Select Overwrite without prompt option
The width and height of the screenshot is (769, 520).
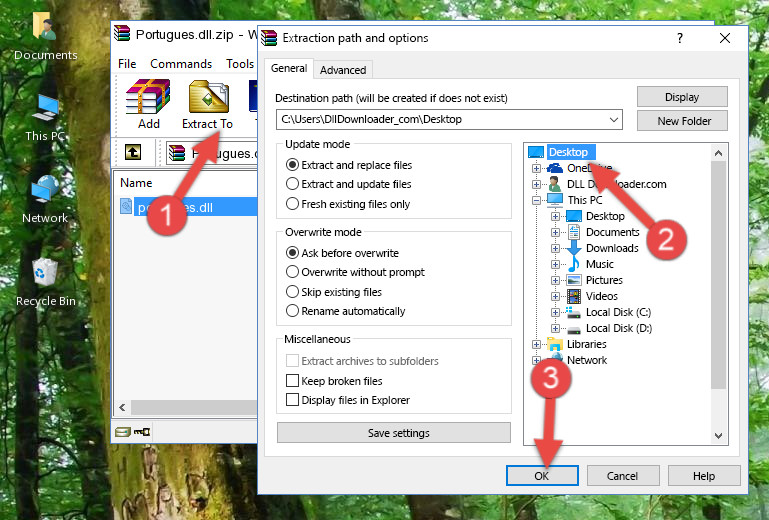click(x=292, y=272)
